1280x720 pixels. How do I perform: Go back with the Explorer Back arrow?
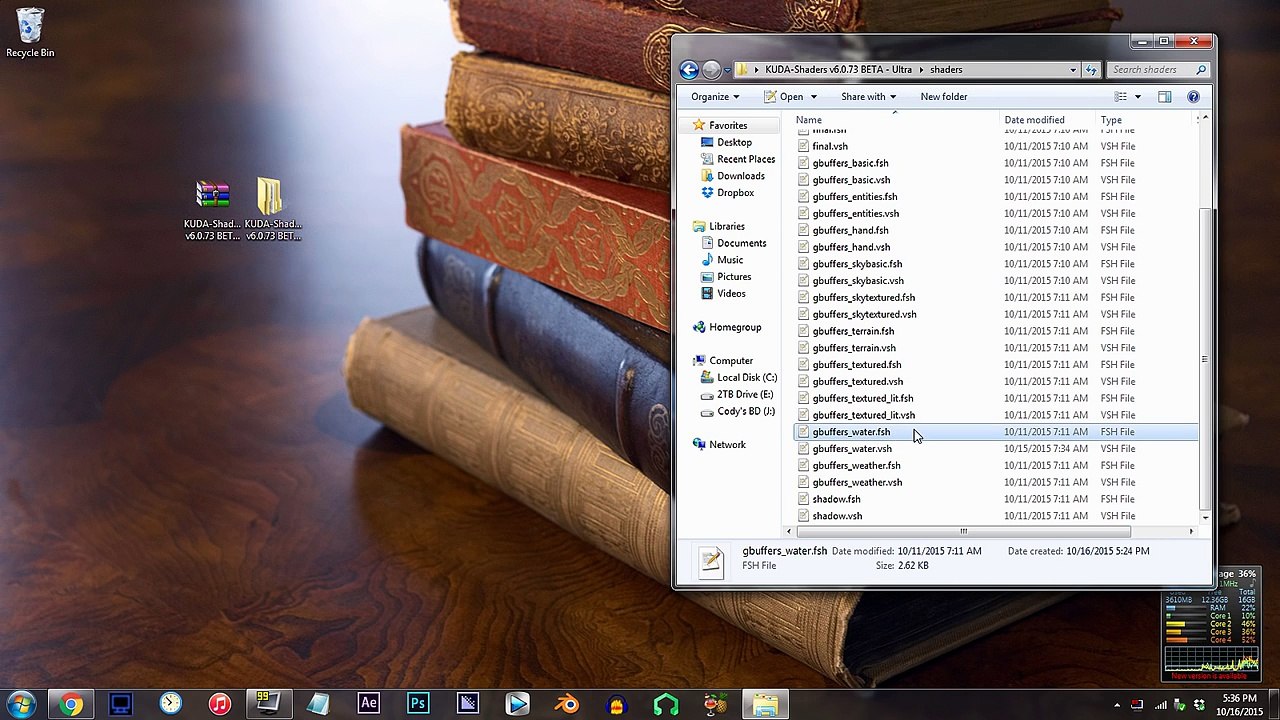click(x=689, y=69)
